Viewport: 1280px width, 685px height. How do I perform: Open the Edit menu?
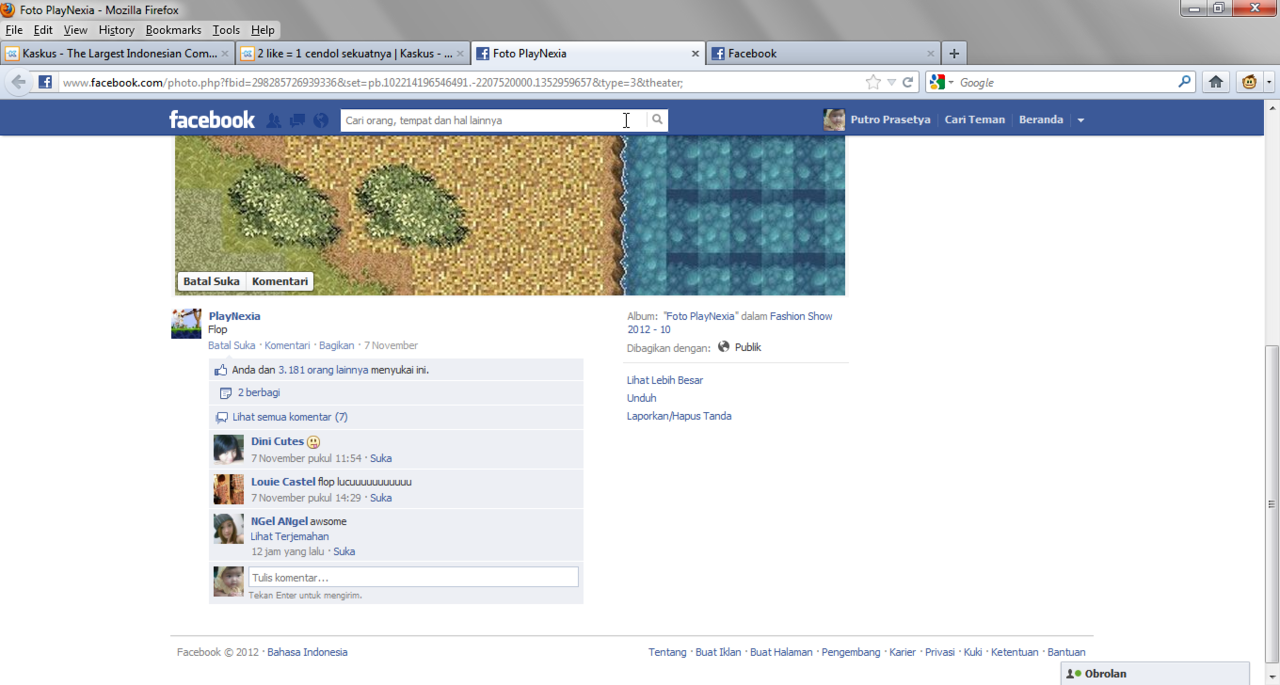pyautogui.click(x=43, y=30)
